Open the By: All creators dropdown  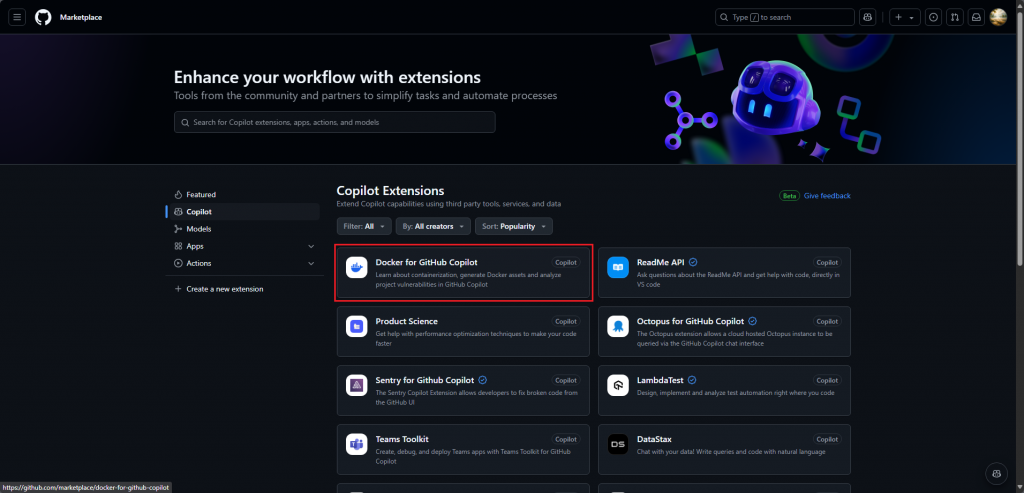pos(433,226)
